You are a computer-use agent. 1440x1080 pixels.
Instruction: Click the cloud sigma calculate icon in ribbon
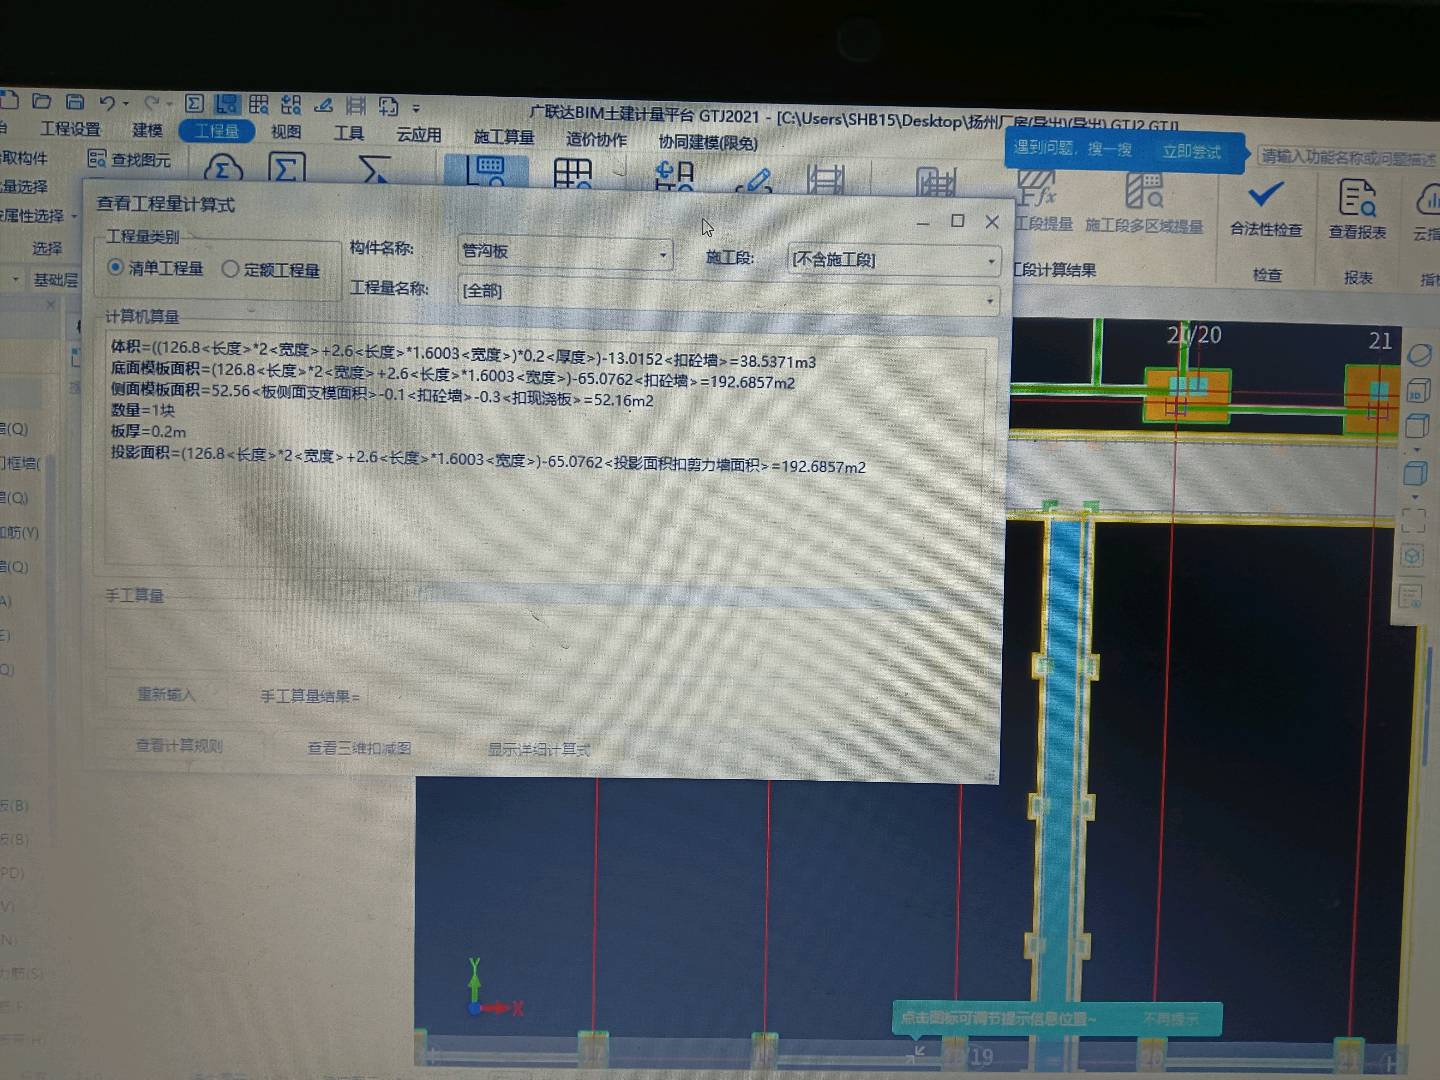coord(223,169)
